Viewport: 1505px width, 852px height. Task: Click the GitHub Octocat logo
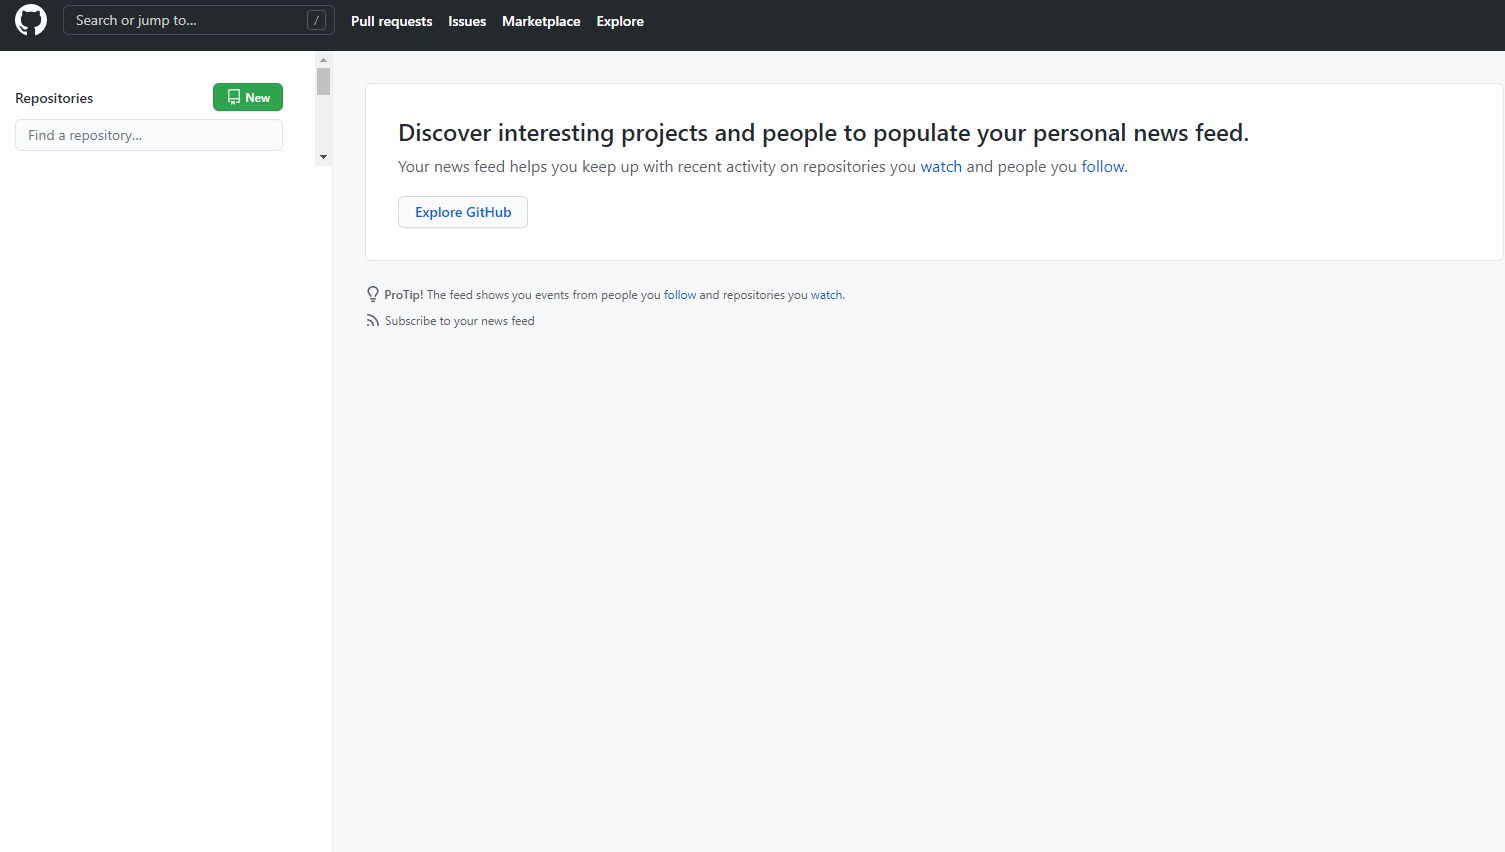click(x=31, y=20)
